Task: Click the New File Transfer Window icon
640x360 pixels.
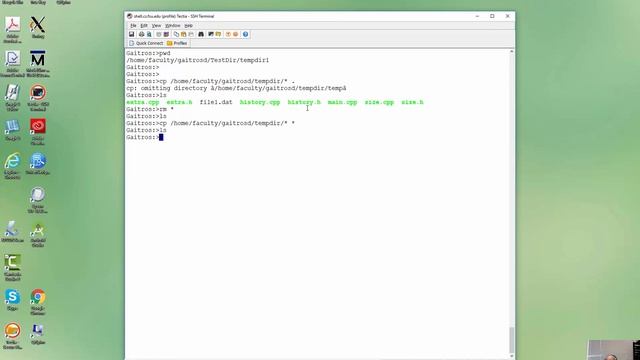Action: click(218, 34)
